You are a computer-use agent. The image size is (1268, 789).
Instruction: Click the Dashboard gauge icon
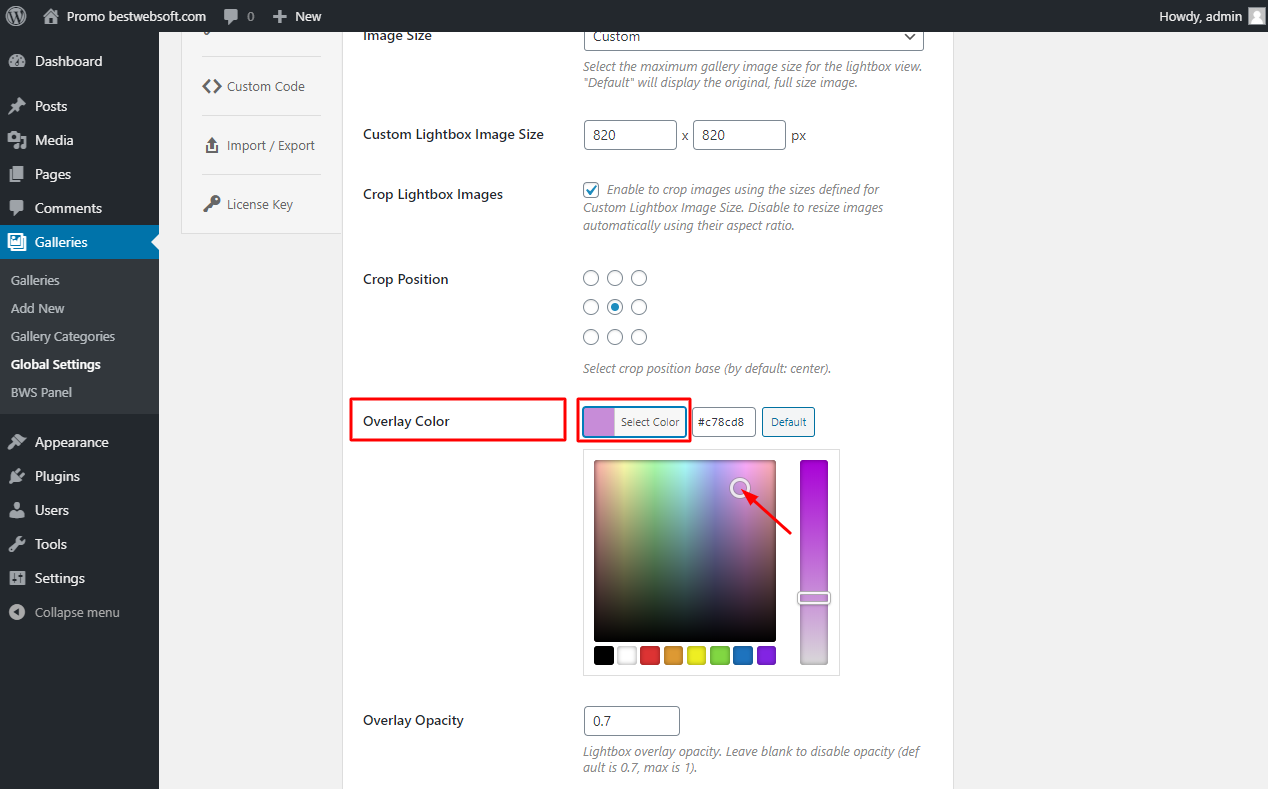point(17,61)
